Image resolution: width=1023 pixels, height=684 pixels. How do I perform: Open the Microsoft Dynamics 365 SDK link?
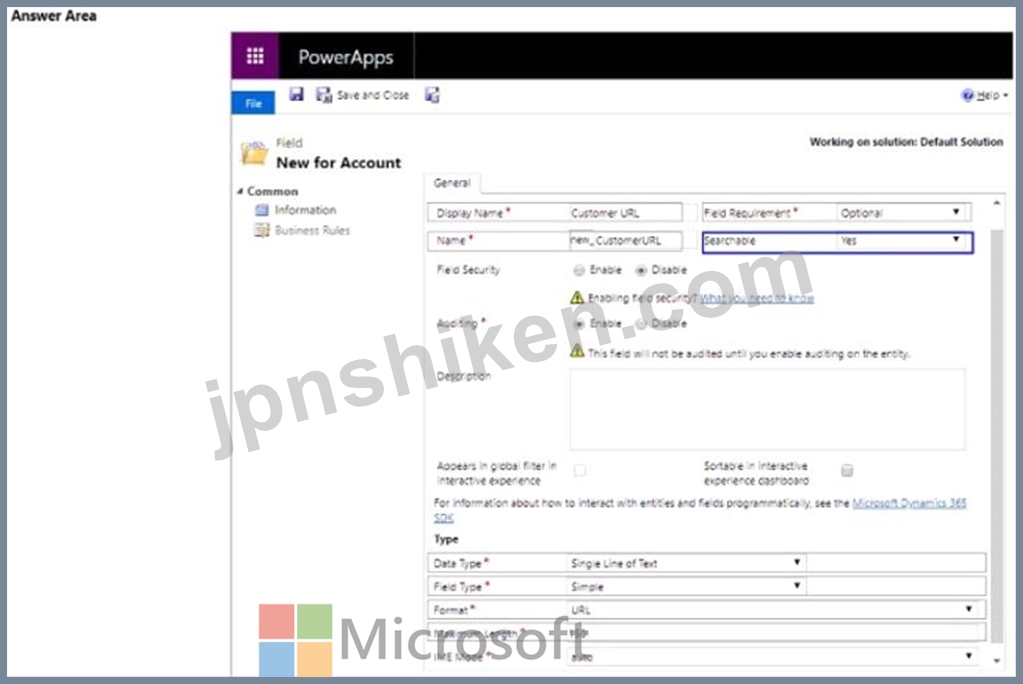click(x=909, y=503)
